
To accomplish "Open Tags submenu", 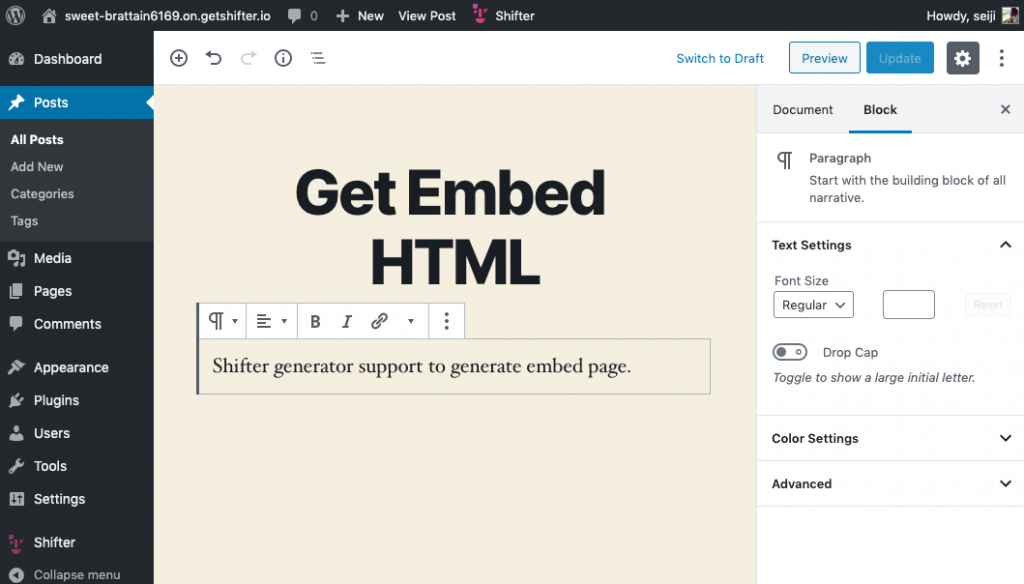I will (24, 221).
